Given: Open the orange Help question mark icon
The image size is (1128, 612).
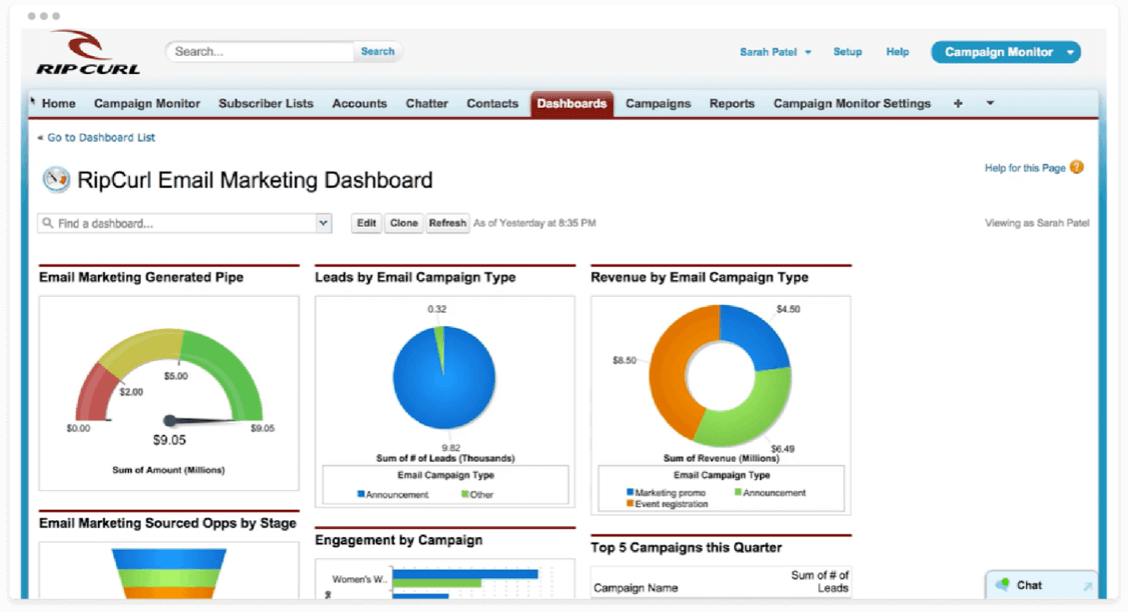Looking at the screenshot, I should click(1077, 168).
